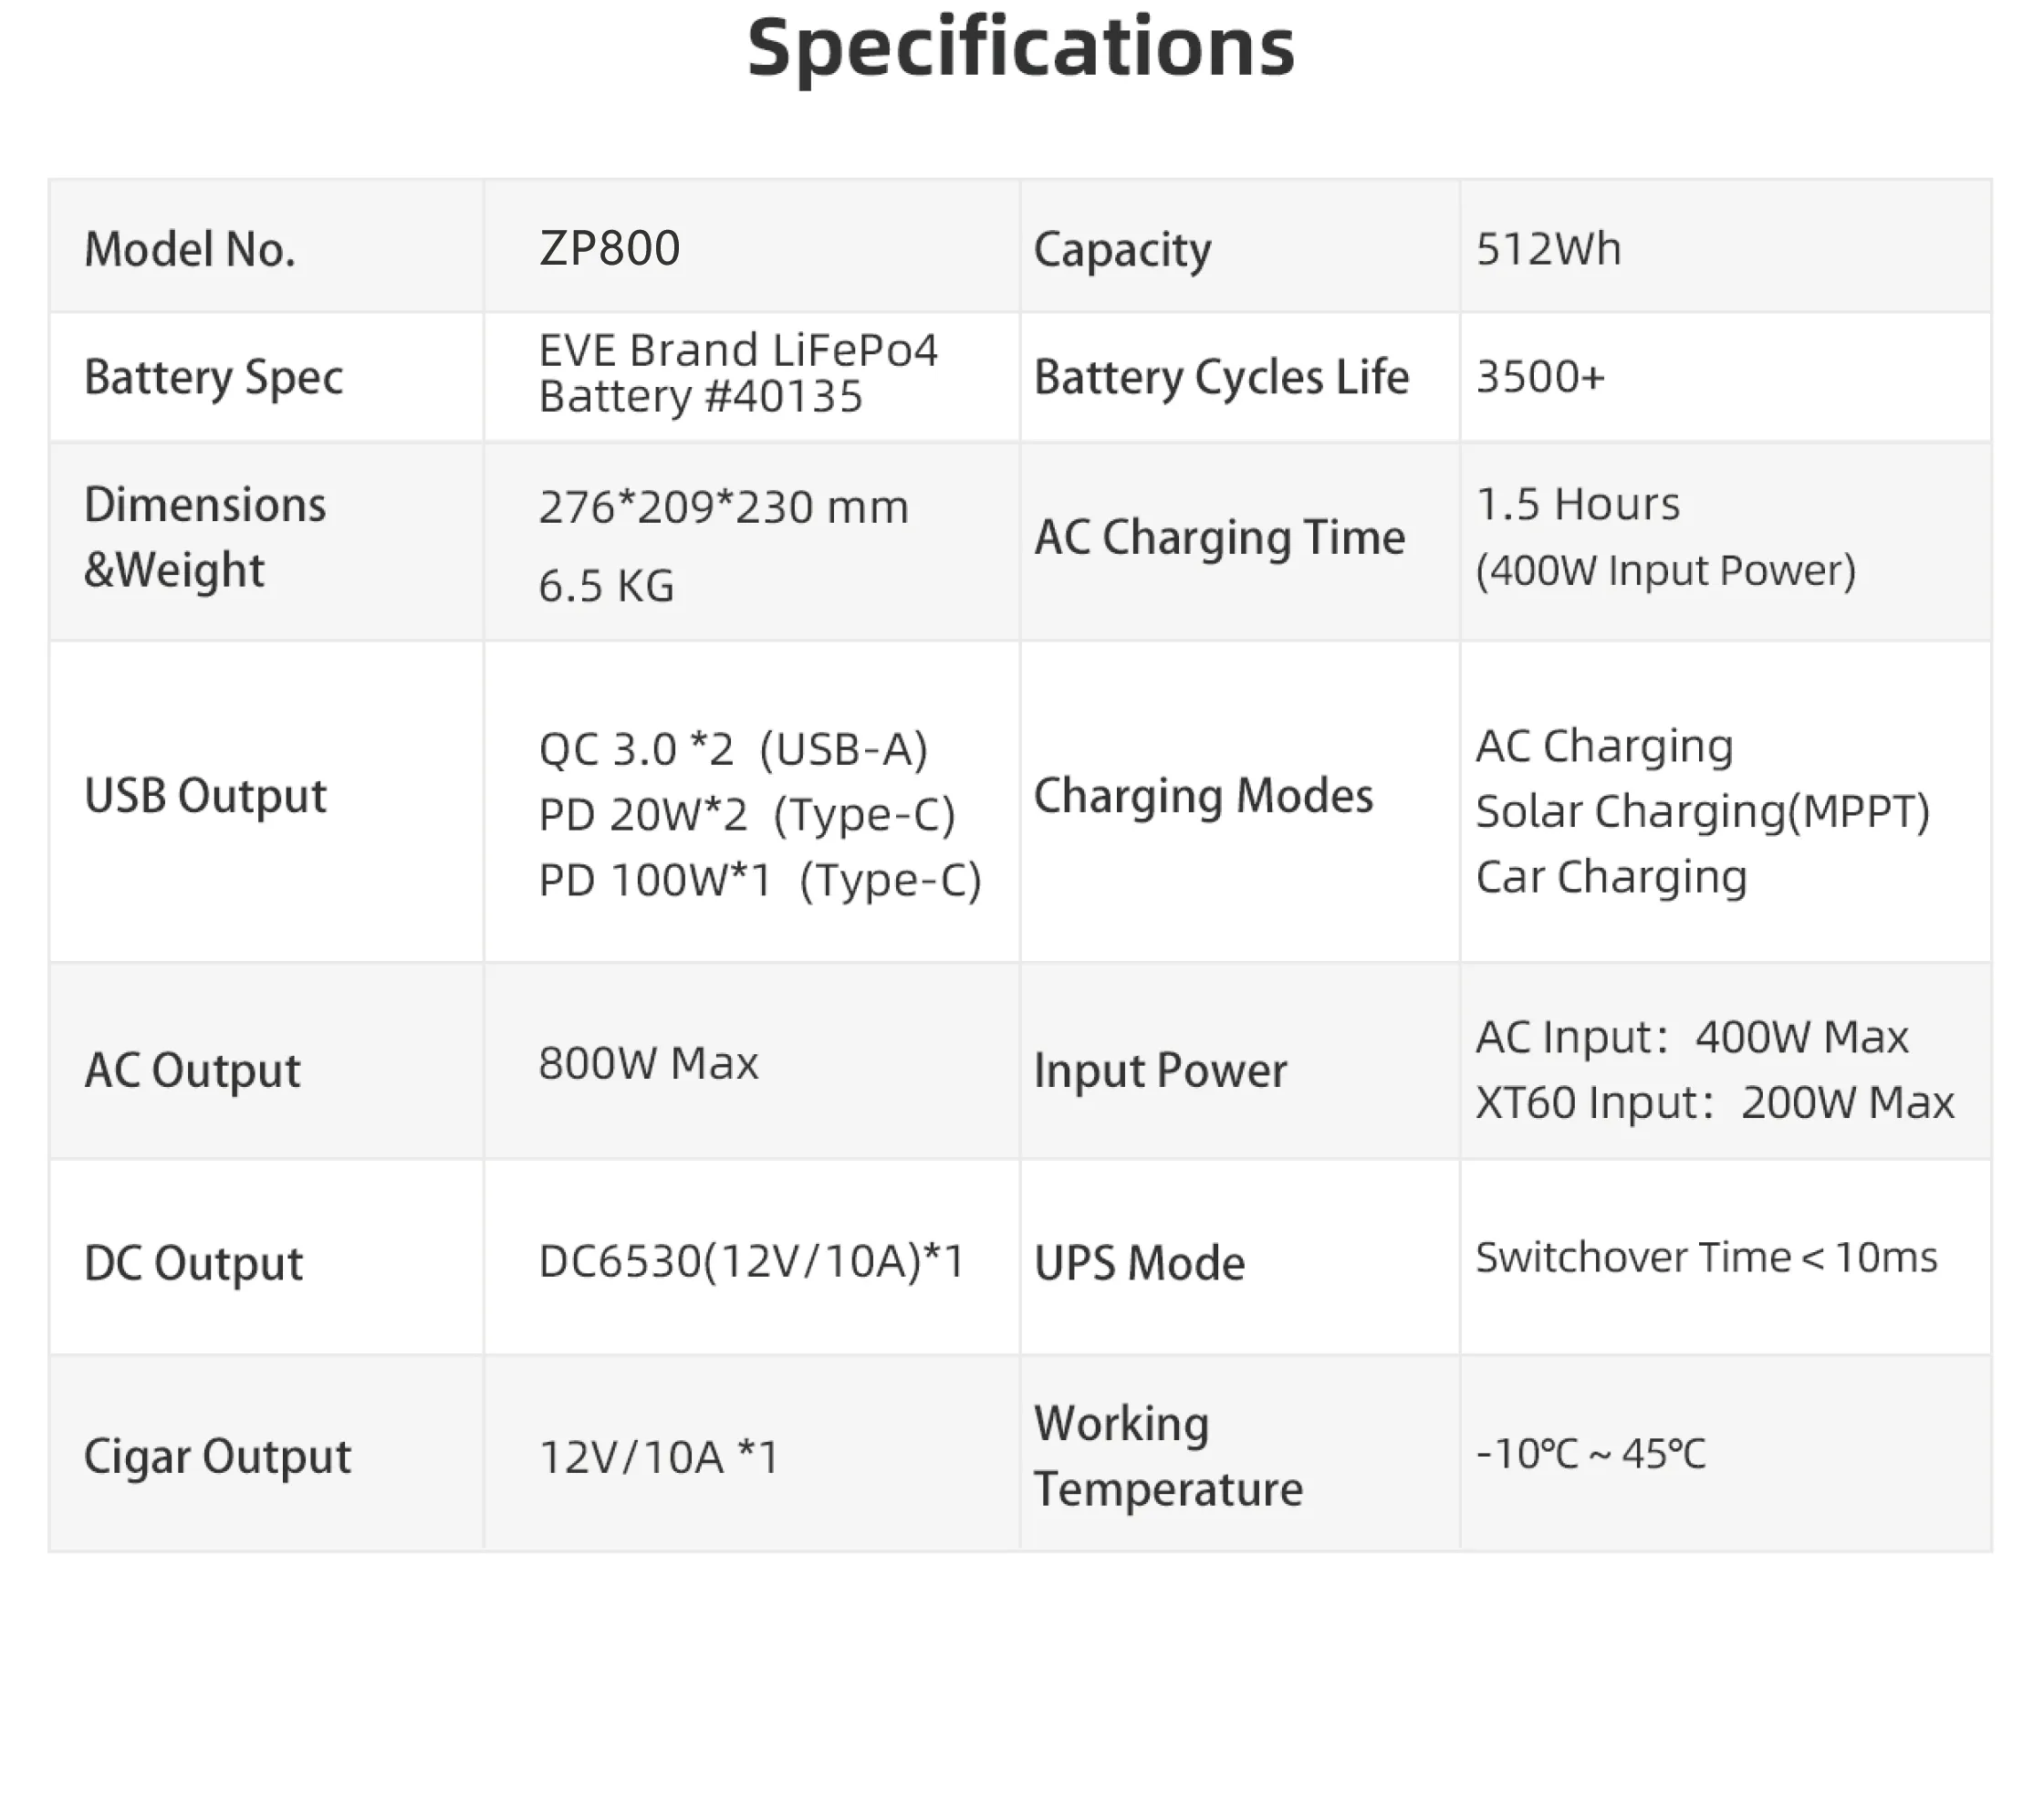Select the ZP800 model value
Image resolution: width=2044 pixels, height=1807 pixels.
609,248
